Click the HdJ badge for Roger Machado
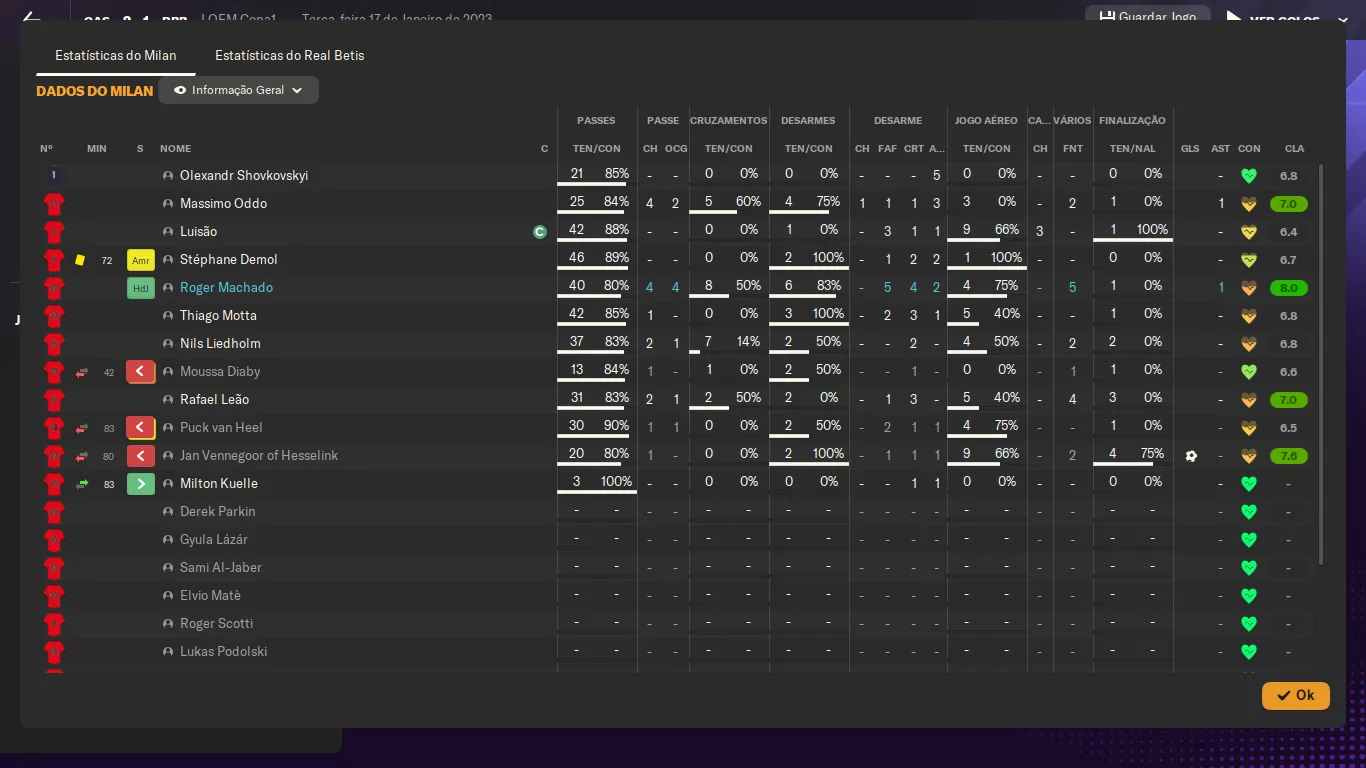This screenshot has width=1366, height=768. point(141,288)
